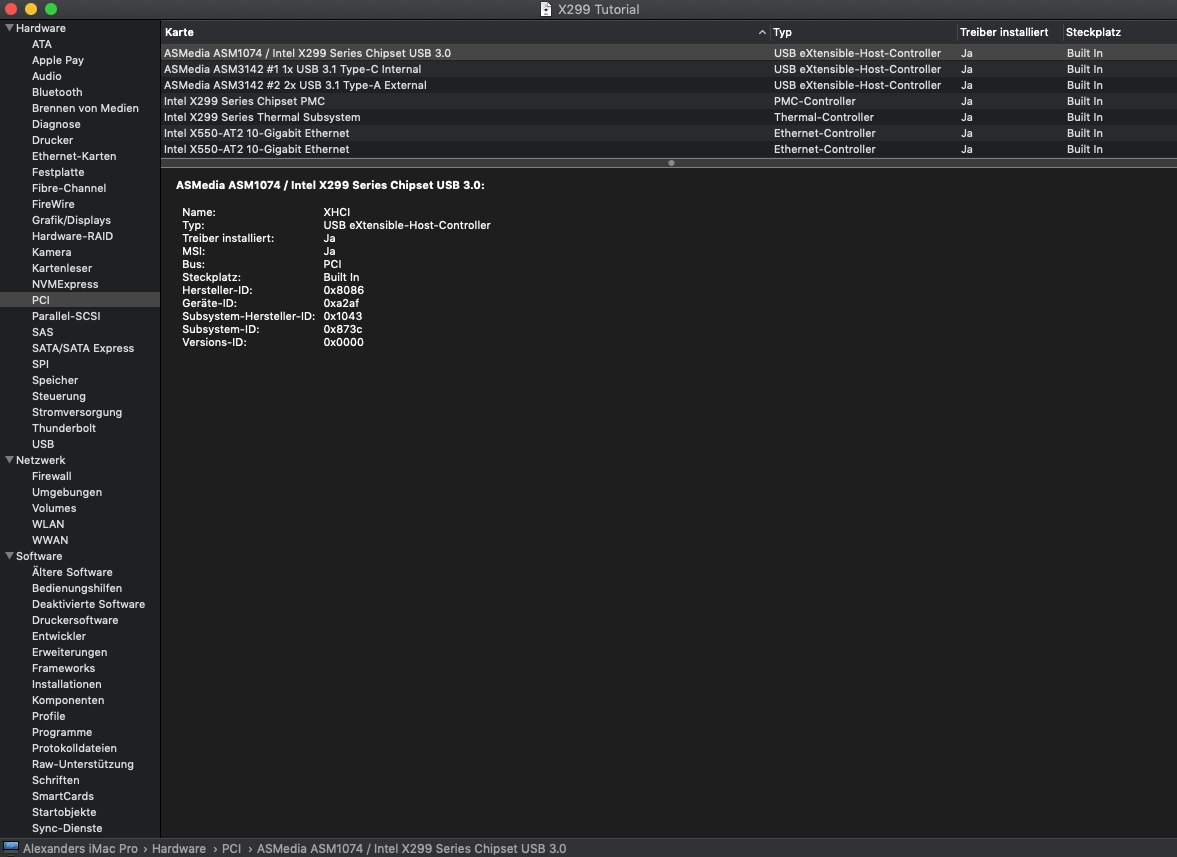This screenshot has height=857, width=1177.
Task: Open Installationen entry
Action: [x=66, y=684]
